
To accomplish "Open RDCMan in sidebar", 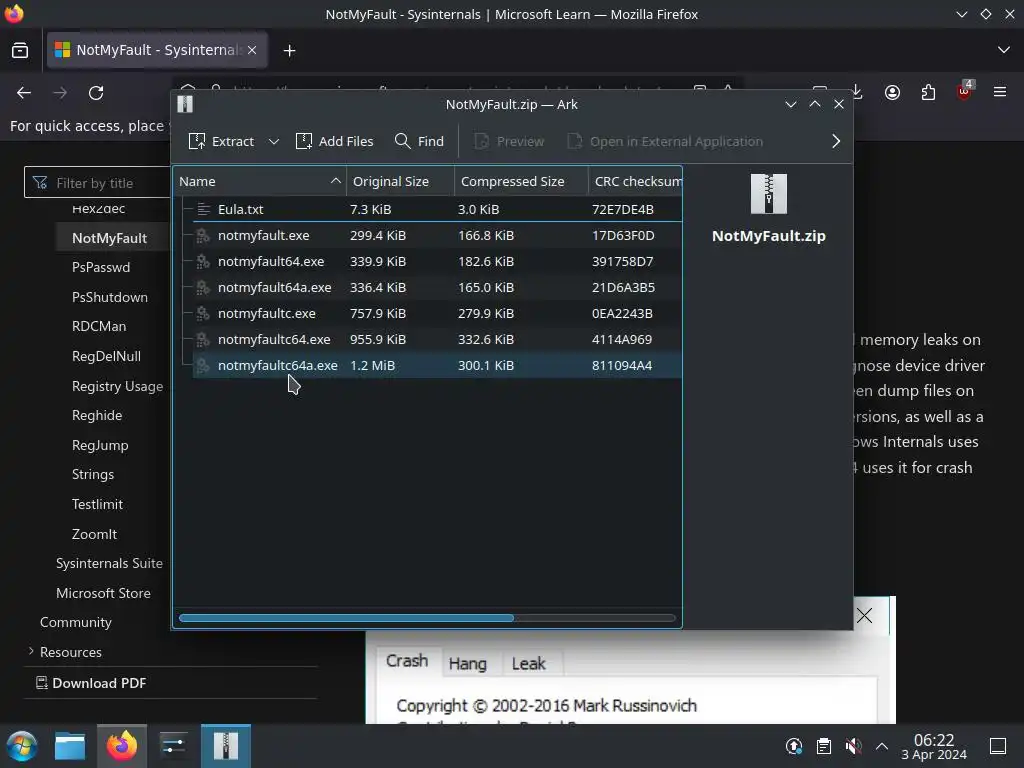I will tap(99, 327).
